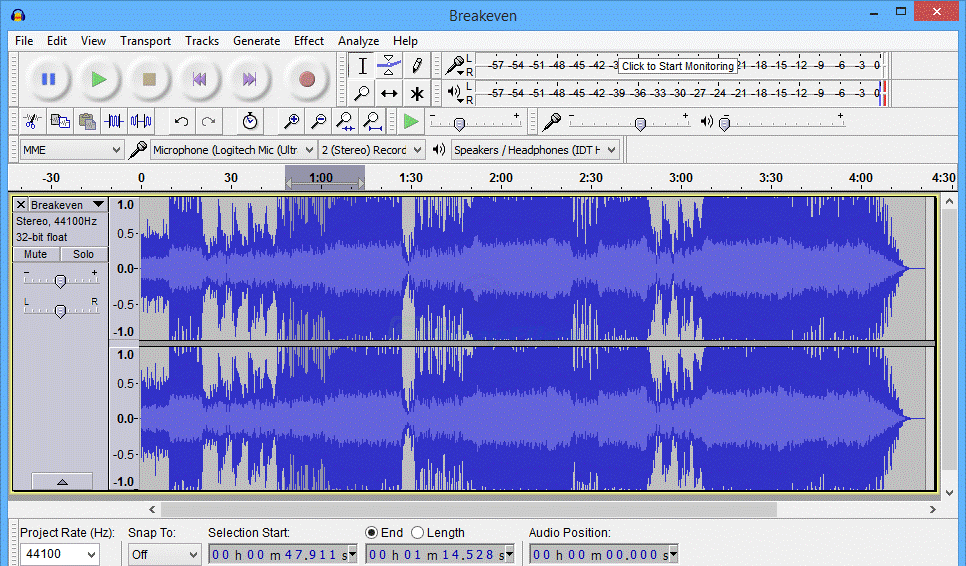Open the recording meter microphone menu
This screenshot has width=966, height=566.
point(457,66)
